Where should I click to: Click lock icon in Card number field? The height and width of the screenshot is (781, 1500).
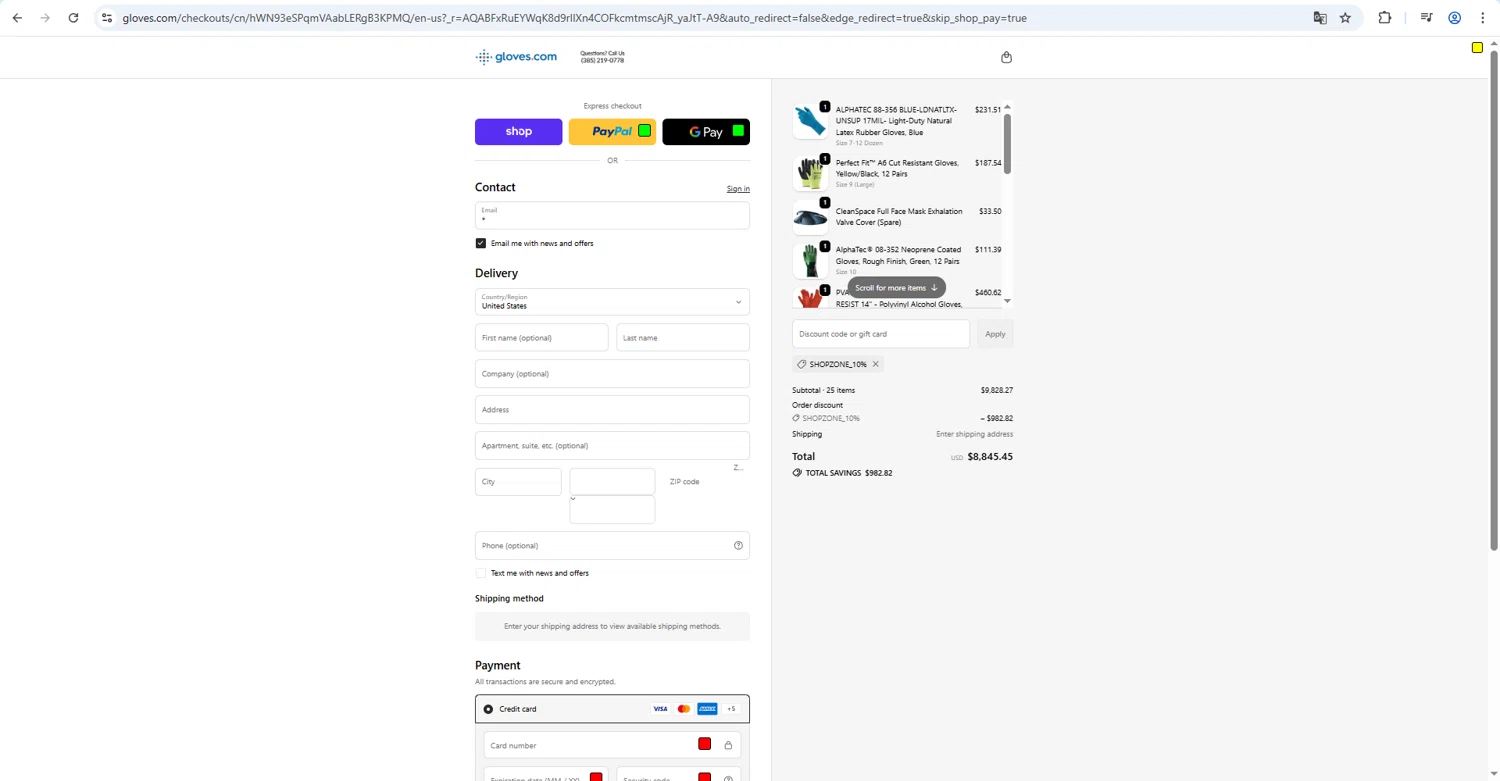pyautogui.click(x=728, y=745)
